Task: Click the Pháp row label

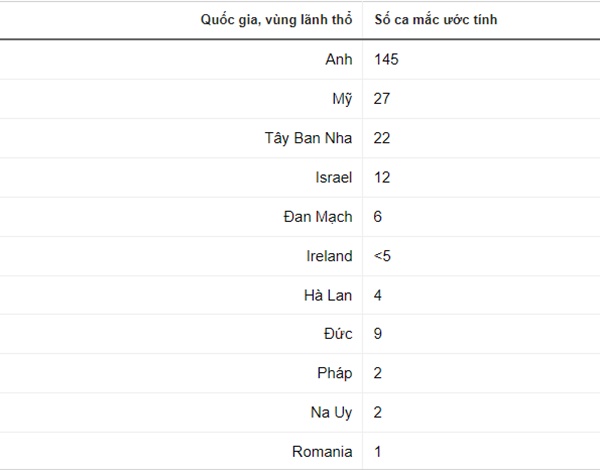Action: tap(333, 373)
